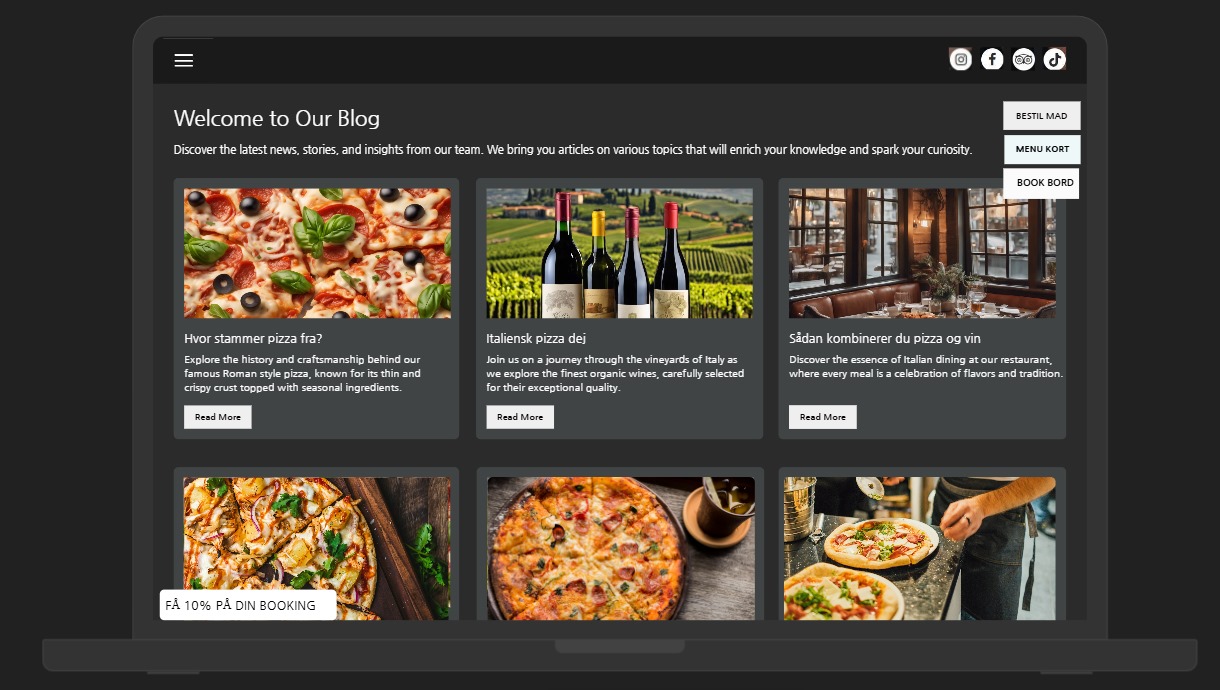Open the Tripadvisor icon
The width and height of the screenshot is (1220, 690).
pos(1023,59)
